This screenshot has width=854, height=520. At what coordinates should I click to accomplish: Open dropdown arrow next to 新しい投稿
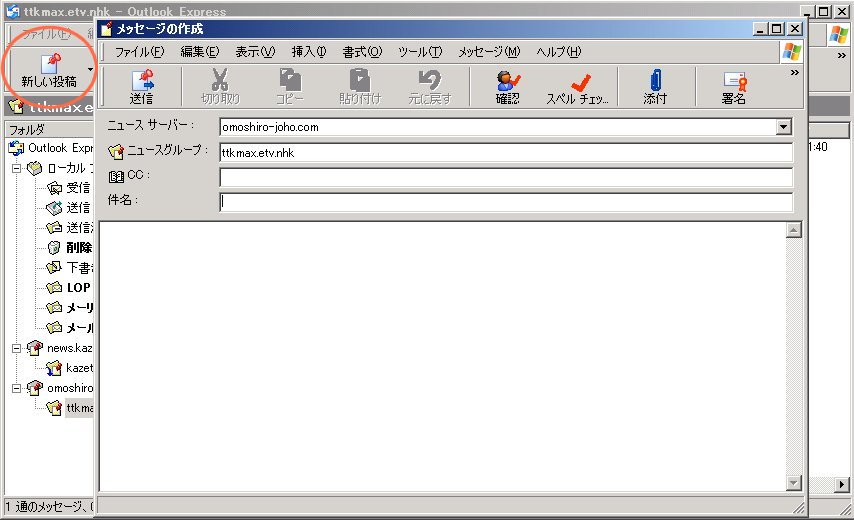pos(90,70)
